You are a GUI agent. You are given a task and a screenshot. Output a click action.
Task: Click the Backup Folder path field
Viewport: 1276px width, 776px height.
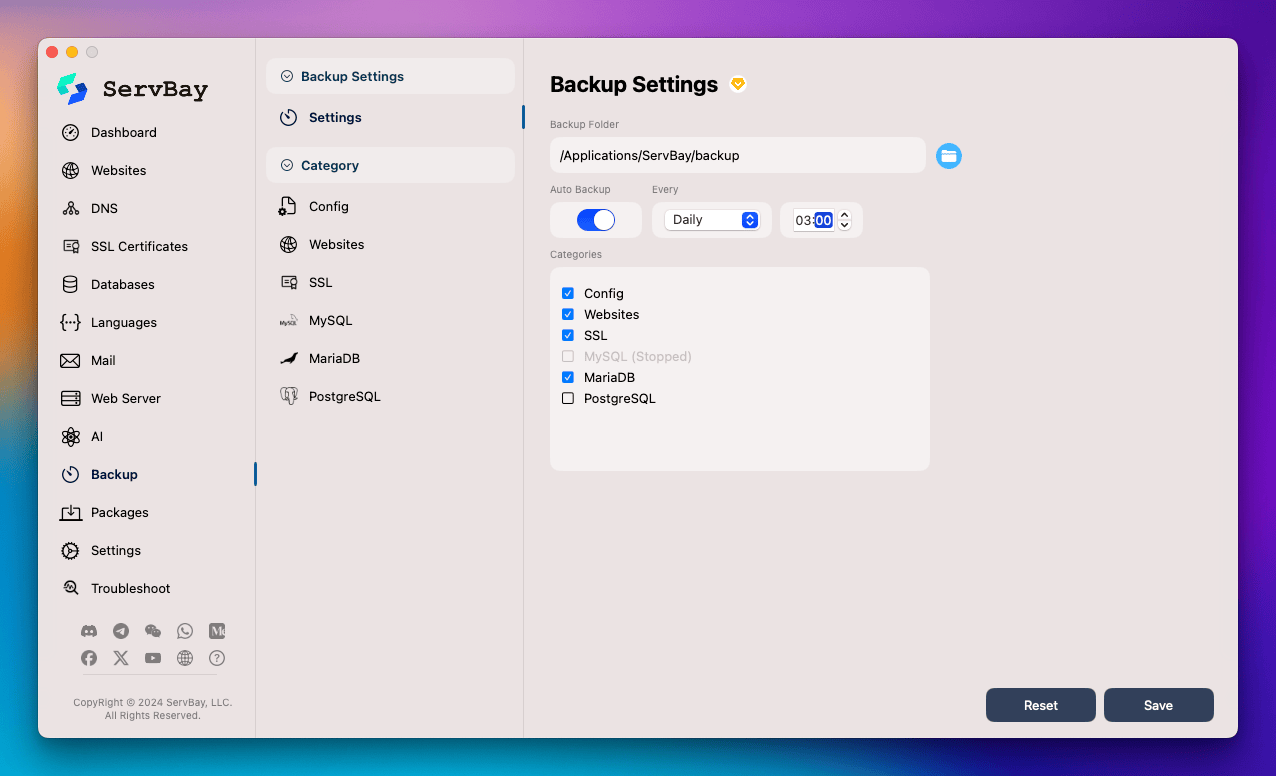pos(737,155)
